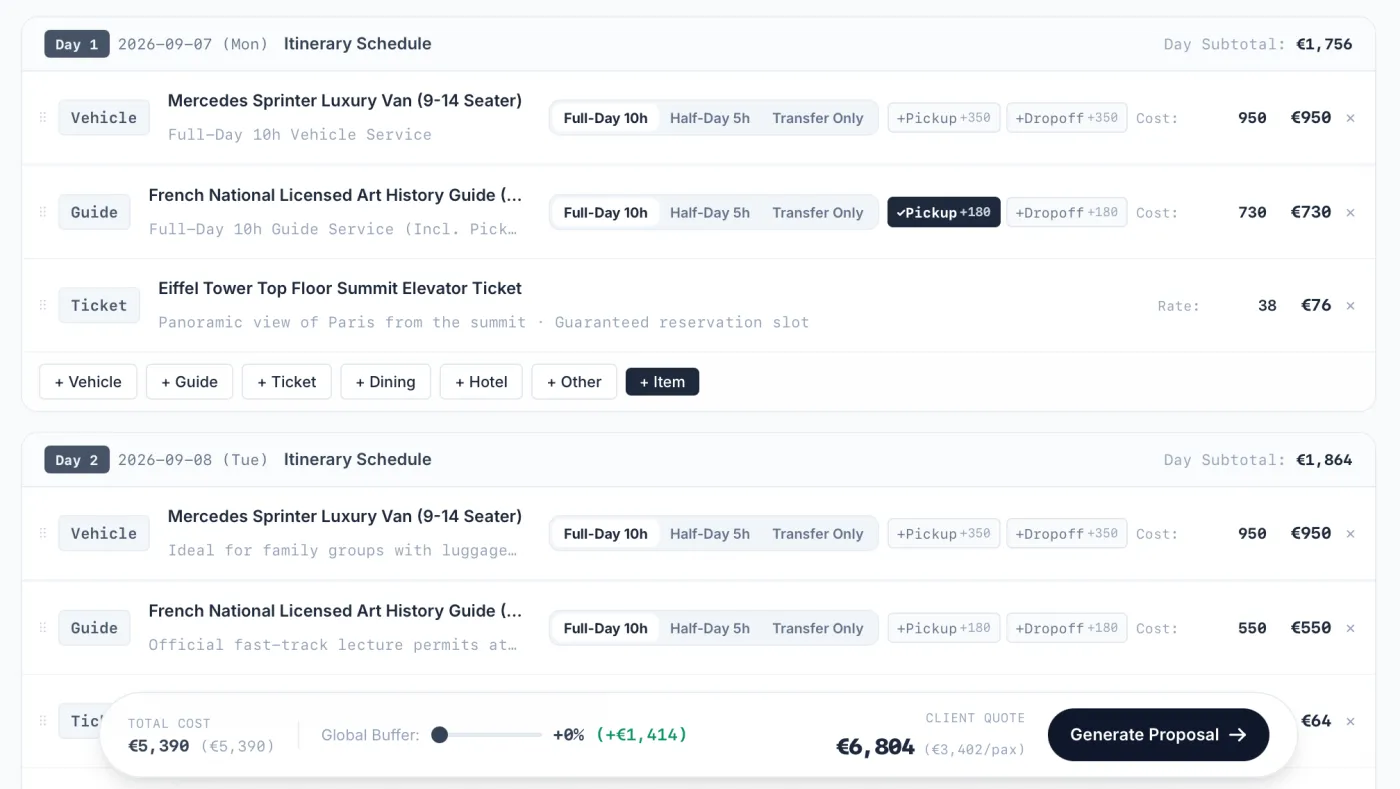Screen dimensions: 1400x789
Task: Add an Other item to Day 1
Action: (x=574, y=382)
